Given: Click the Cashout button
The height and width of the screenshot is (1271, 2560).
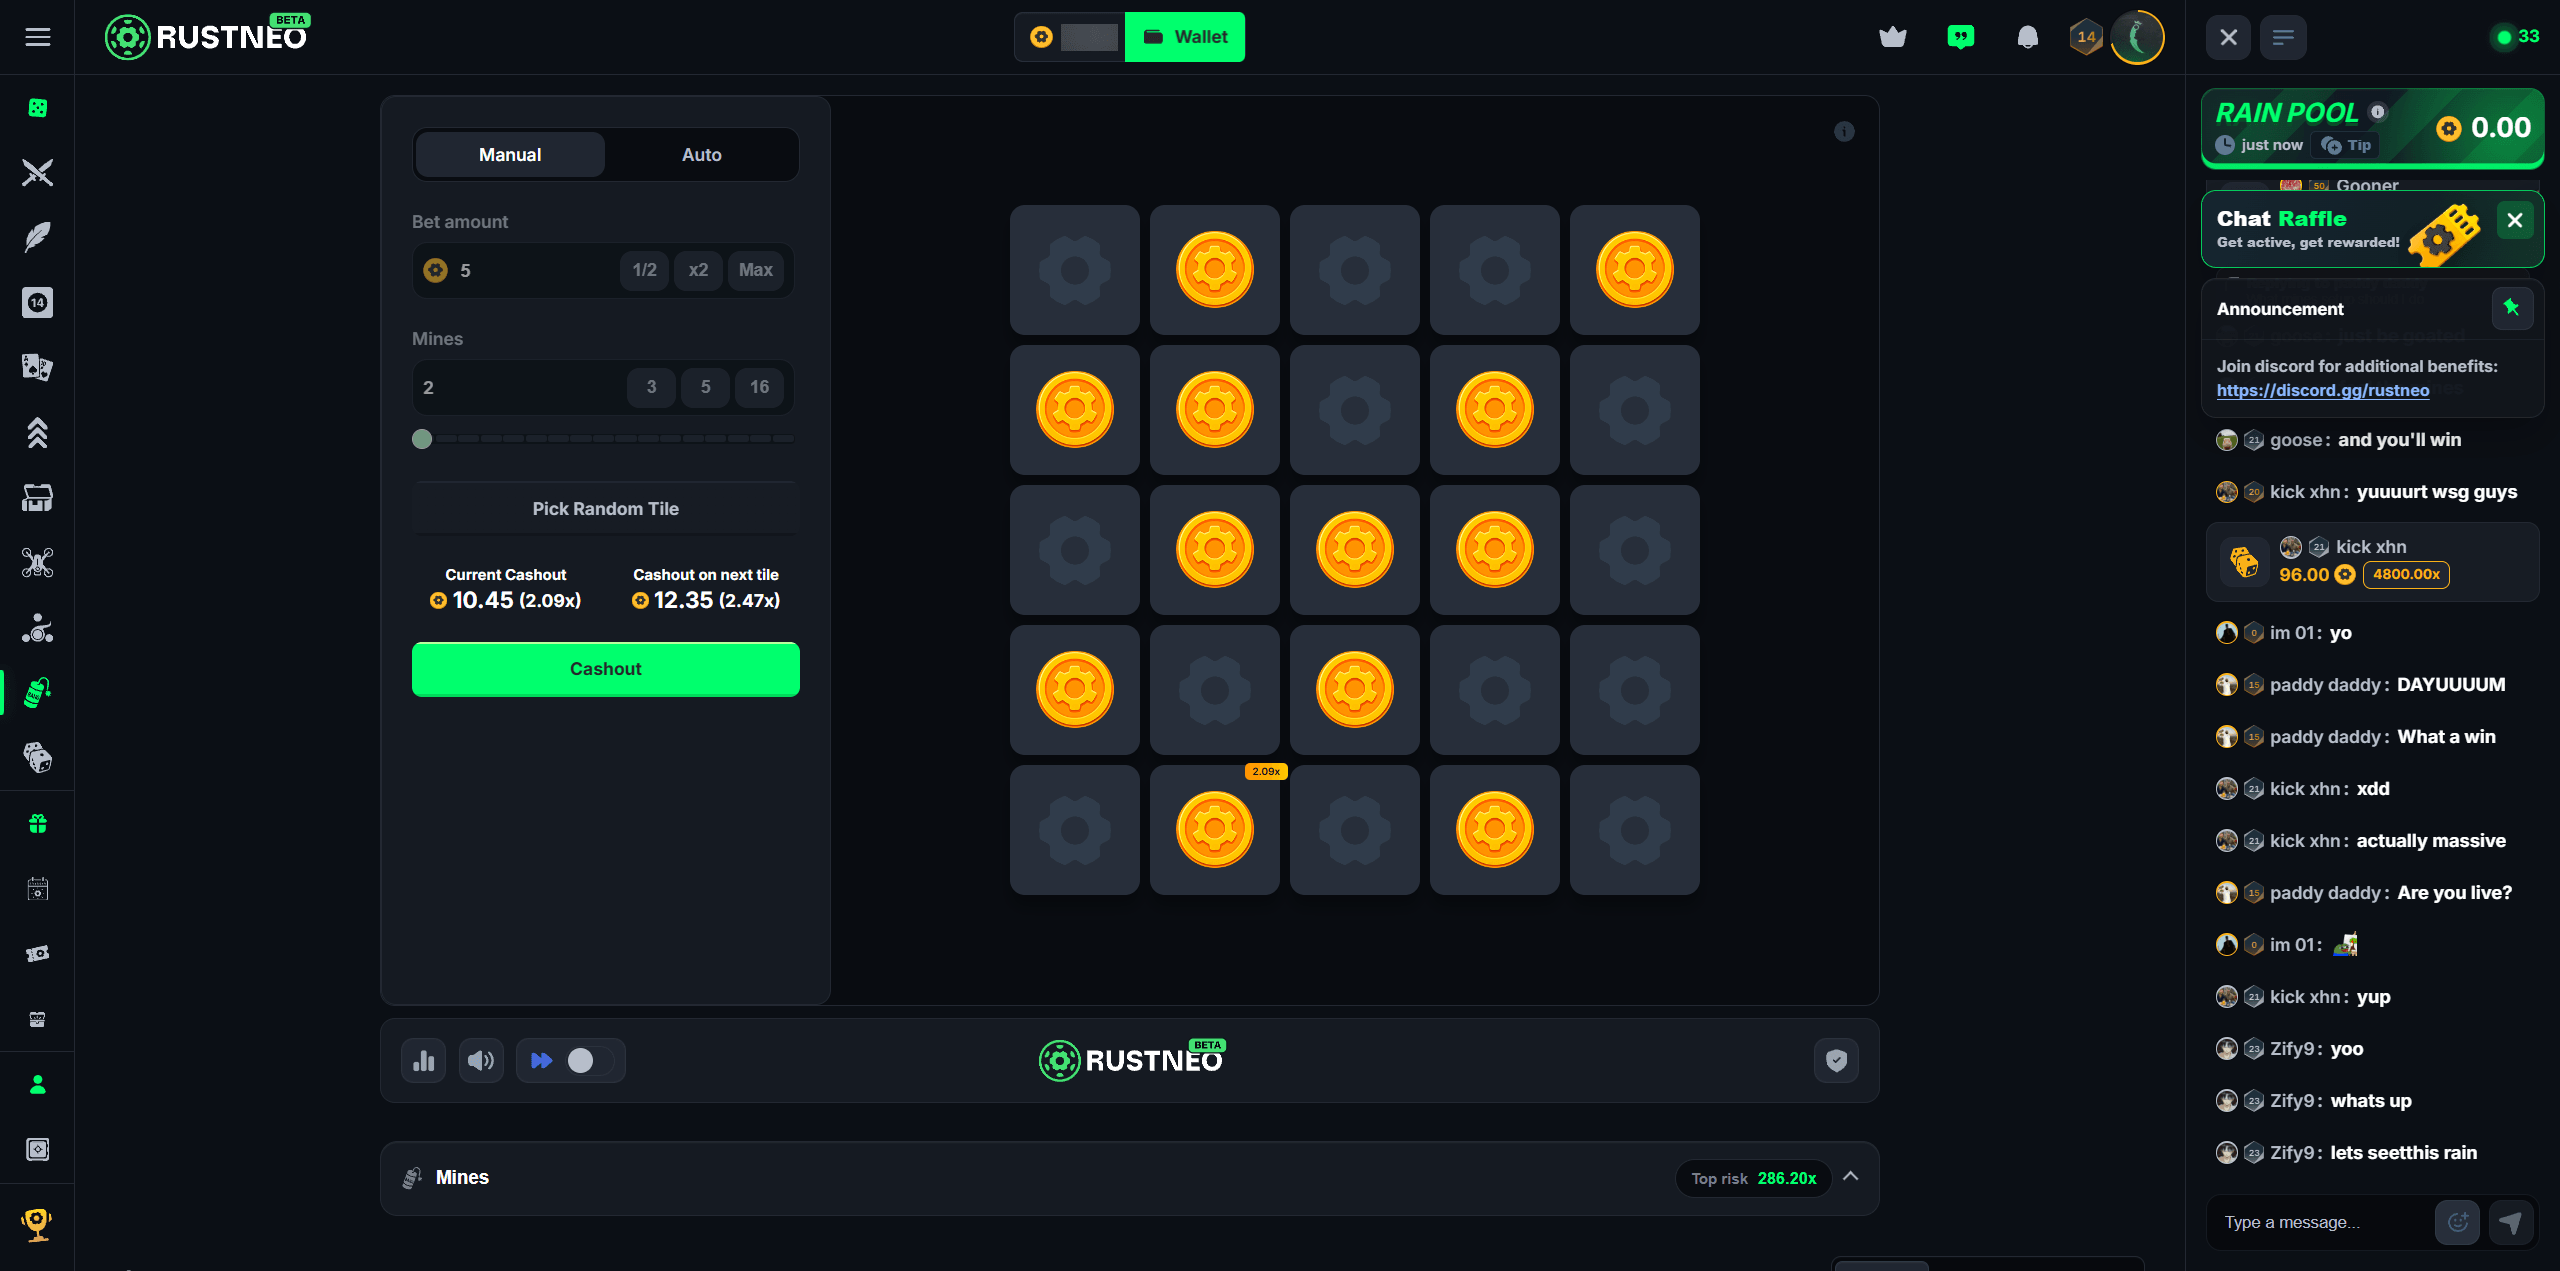Looking at the screenshot, I should coord(606,669).
